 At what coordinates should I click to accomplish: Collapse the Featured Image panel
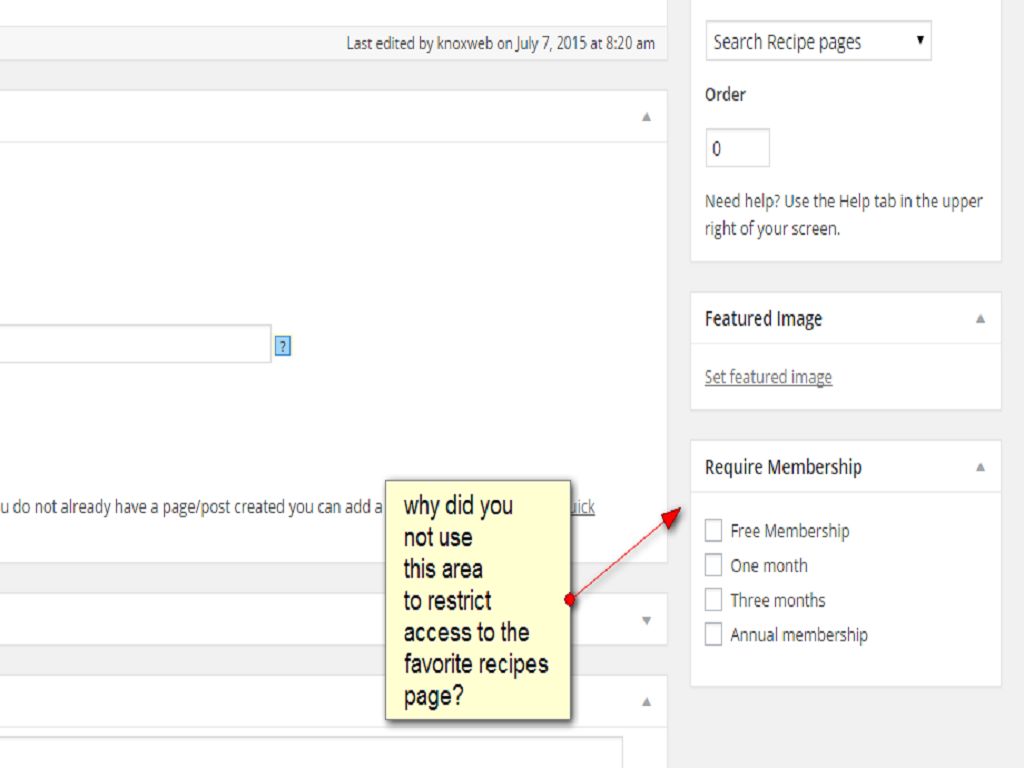(980, 319)
